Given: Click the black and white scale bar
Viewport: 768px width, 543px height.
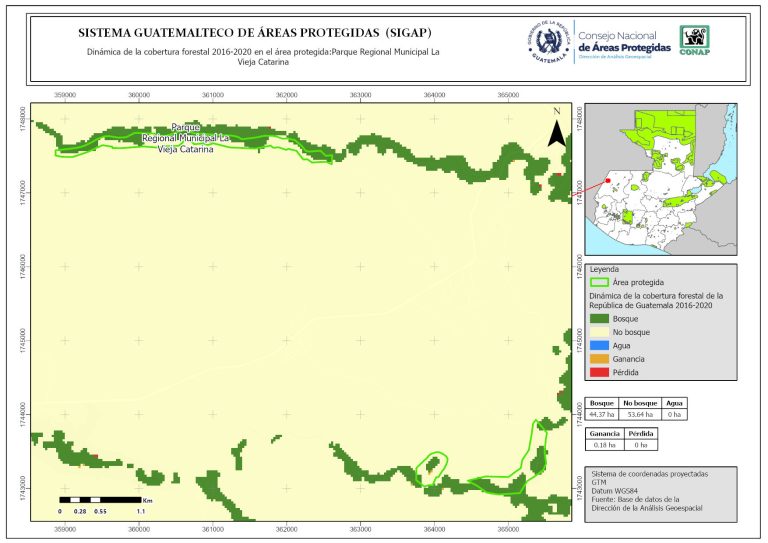Looking at the screenshot, I should click(100, 498).
